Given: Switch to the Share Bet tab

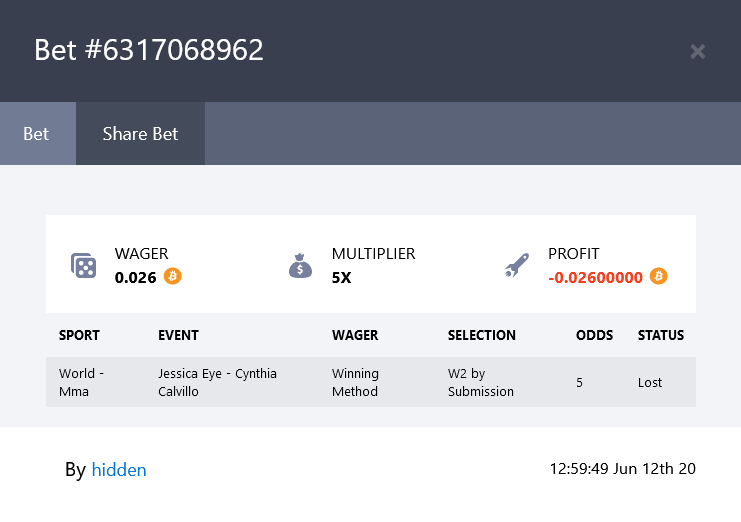Looking at the screenshot, I should click(140, 134).
